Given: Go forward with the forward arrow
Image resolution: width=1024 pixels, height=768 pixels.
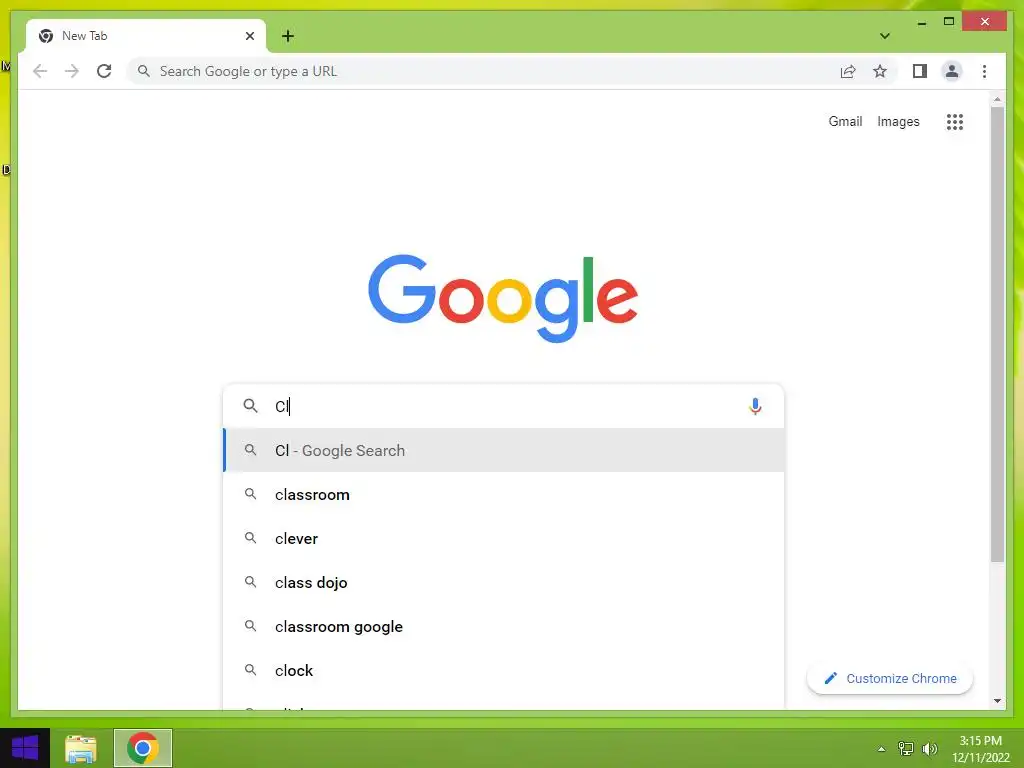Looking at the screenshot, I should pyautogui.click(x=72, y=71).
